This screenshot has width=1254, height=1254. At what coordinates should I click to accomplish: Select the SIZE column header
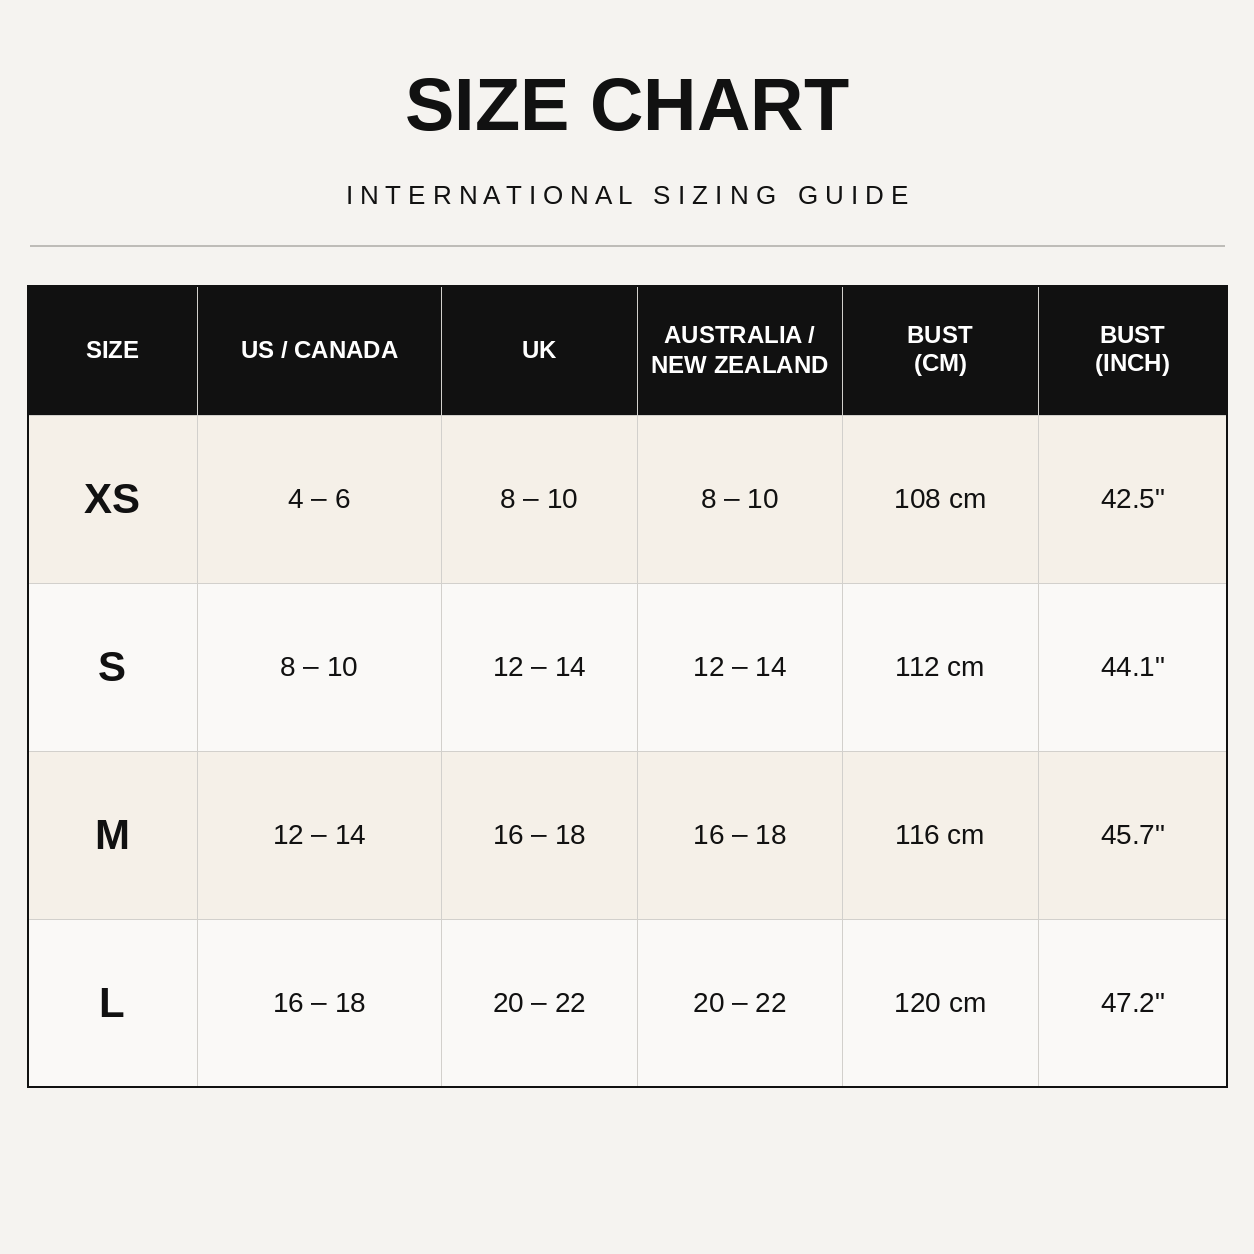pyautogui.click(x=112, y=350)
